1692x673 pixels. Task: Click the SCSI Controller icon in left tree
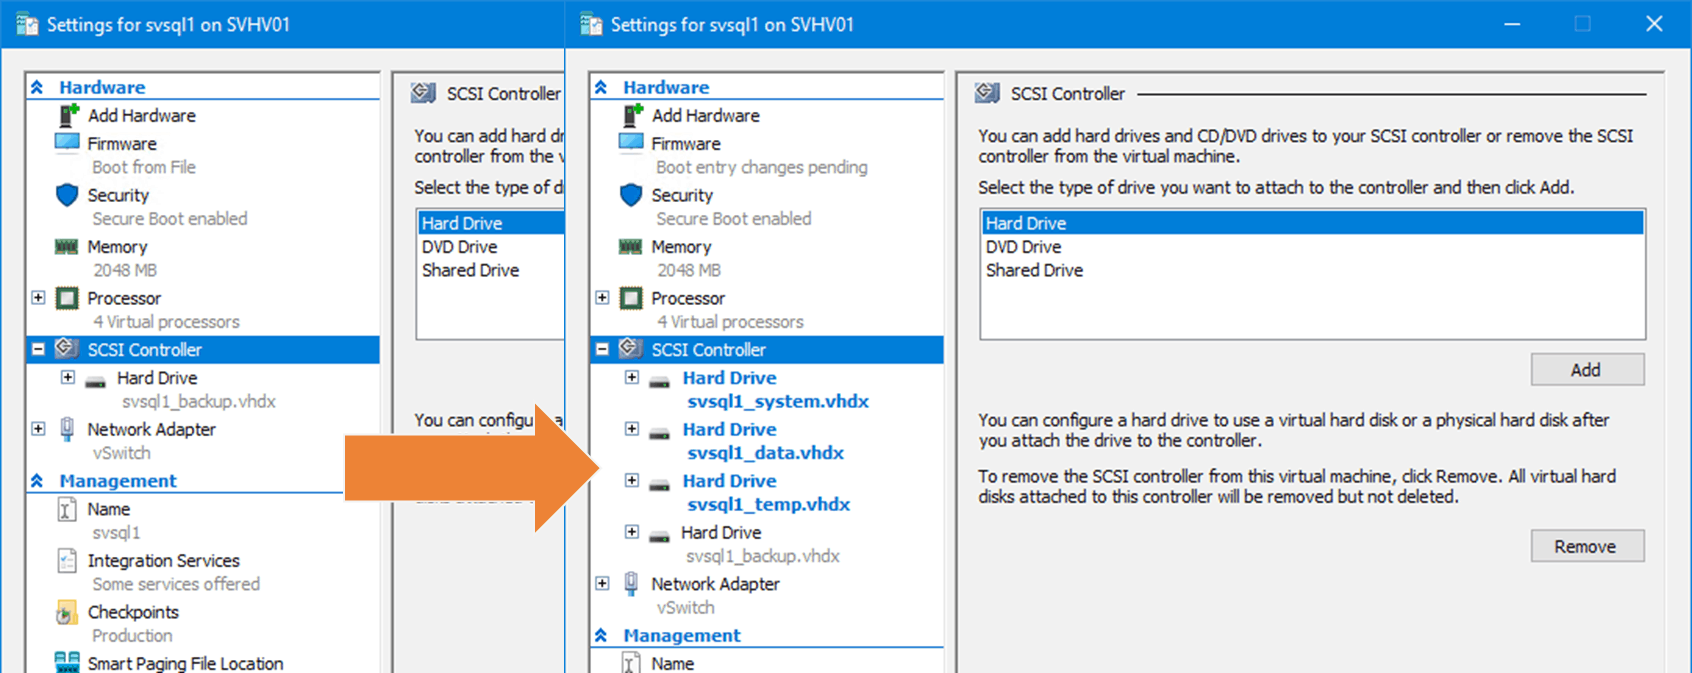(x=67, y=349)
